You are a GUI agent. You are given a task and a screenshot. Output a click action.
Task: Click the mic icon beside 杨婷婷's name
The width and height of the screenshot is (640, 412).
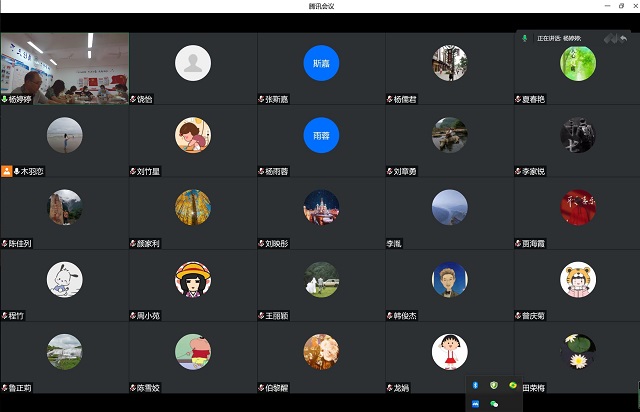(5, 99)
